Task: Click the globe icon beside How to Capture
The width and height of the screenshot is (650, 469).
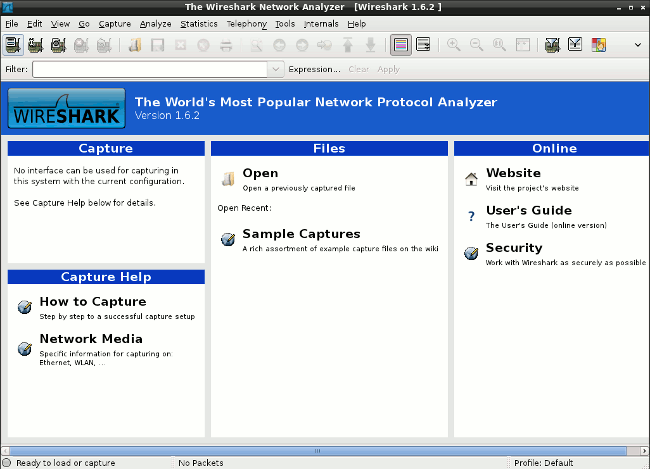Action: point(25,307)
